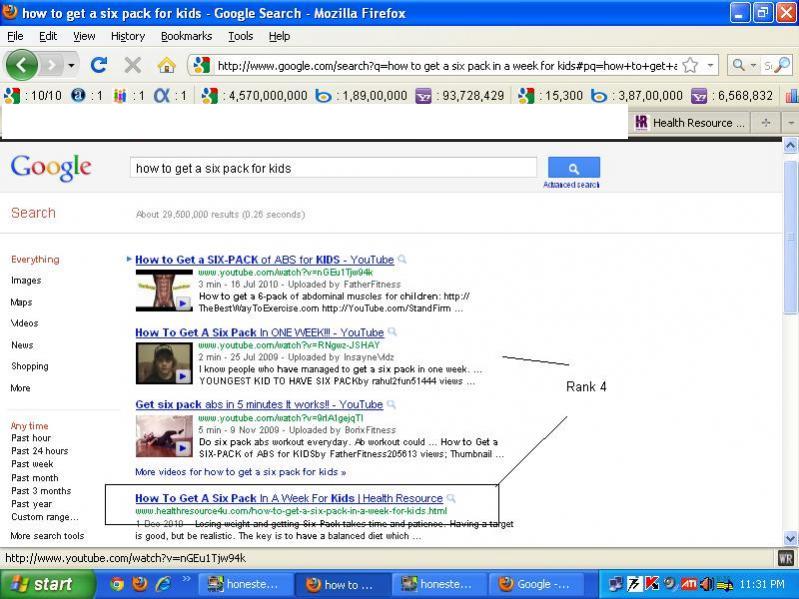Click the gray X stop loading icon
This screenshot has height=599, width=799.
(x=132, y=65)
